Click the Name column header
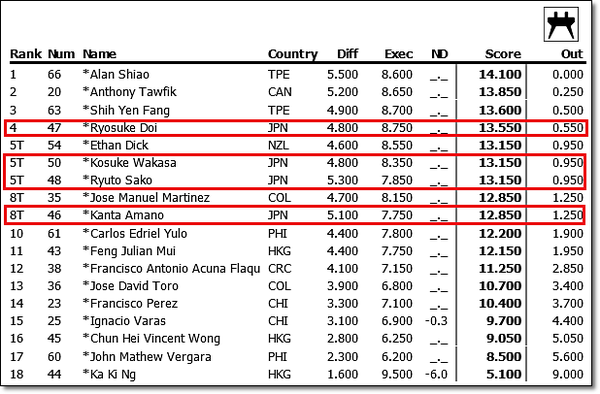The image size is (600, 394). click(x=99, y=54)
